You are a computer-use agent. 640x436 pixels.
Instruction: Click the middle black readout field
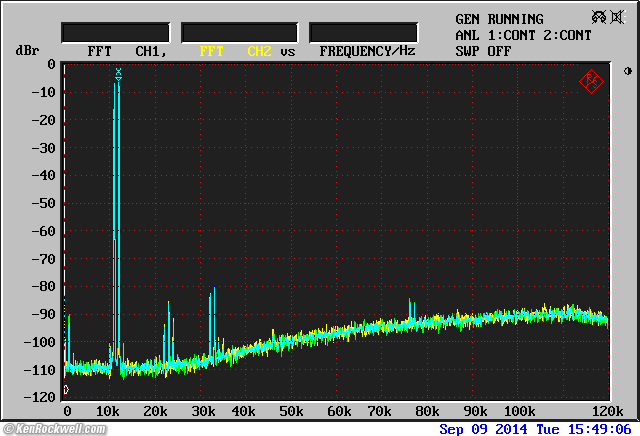pyautogui.click(x=239, y=32)
